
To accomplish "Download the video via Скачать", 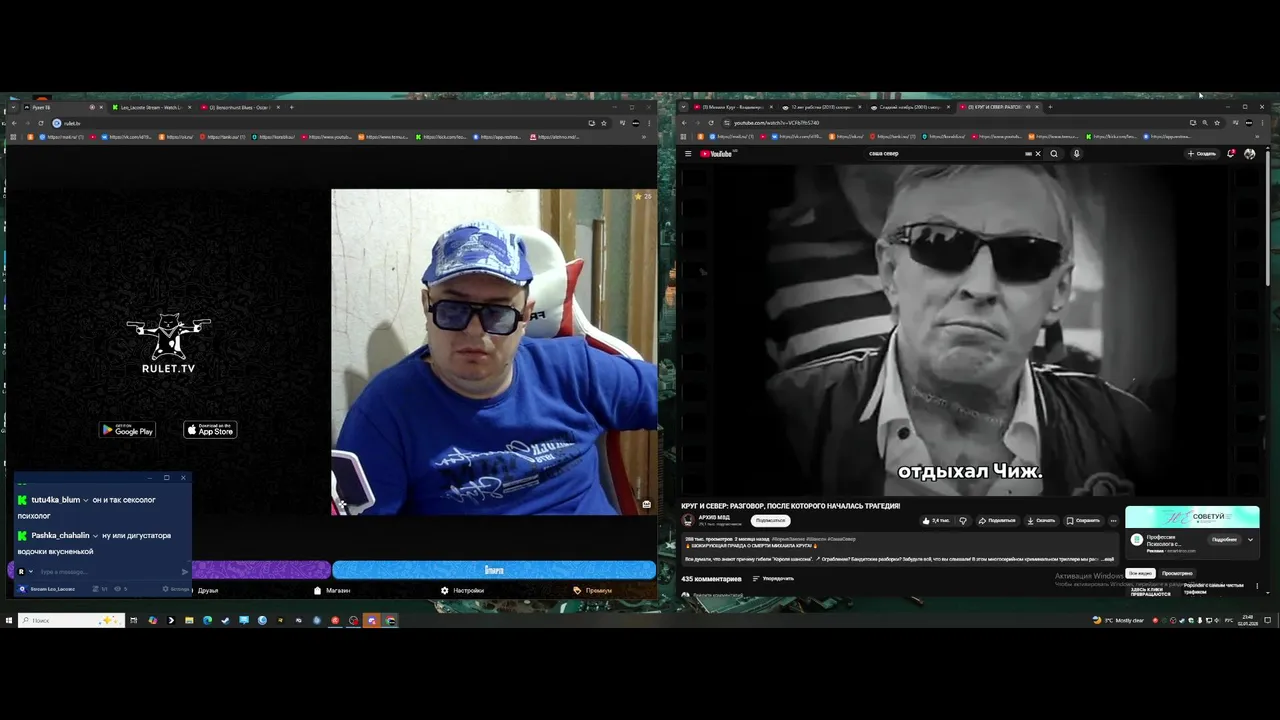I will [x=1041, y=520].
